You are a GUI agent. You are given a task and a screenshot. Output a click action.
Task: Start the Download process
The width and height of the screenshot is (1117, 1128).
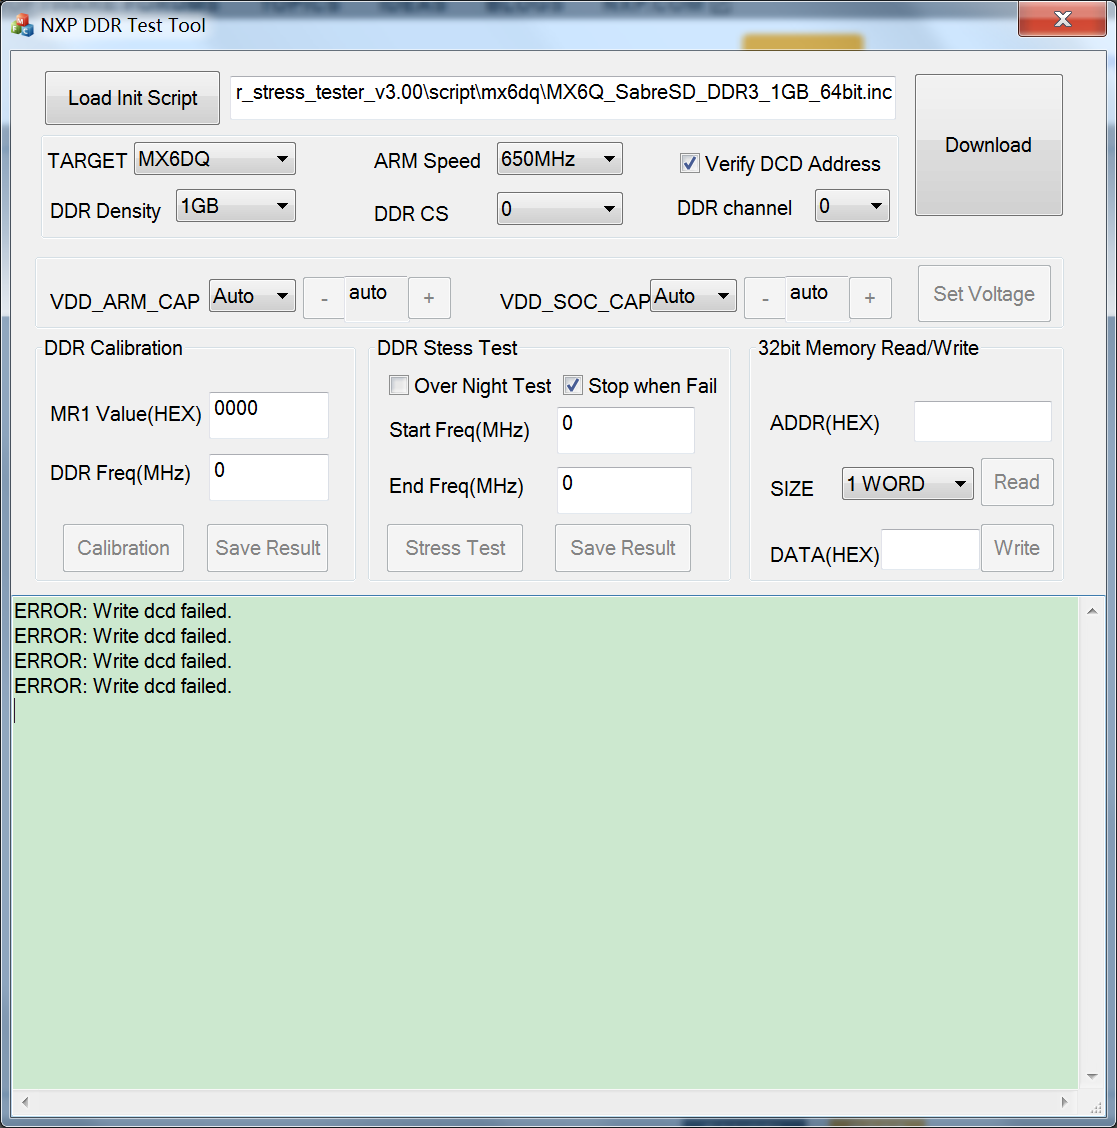[987, 145]
